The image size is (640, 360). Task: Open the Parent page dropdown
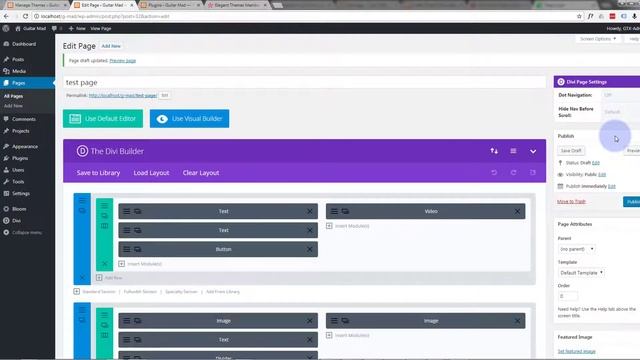pos(576,249)
